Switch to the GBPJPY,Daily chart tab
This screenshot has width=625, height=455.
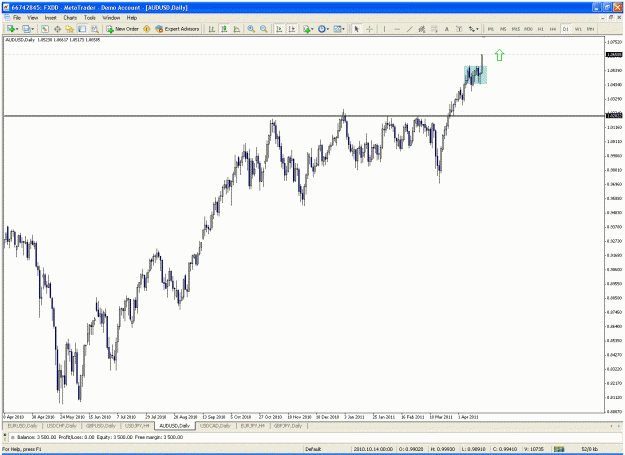point(288,426)
